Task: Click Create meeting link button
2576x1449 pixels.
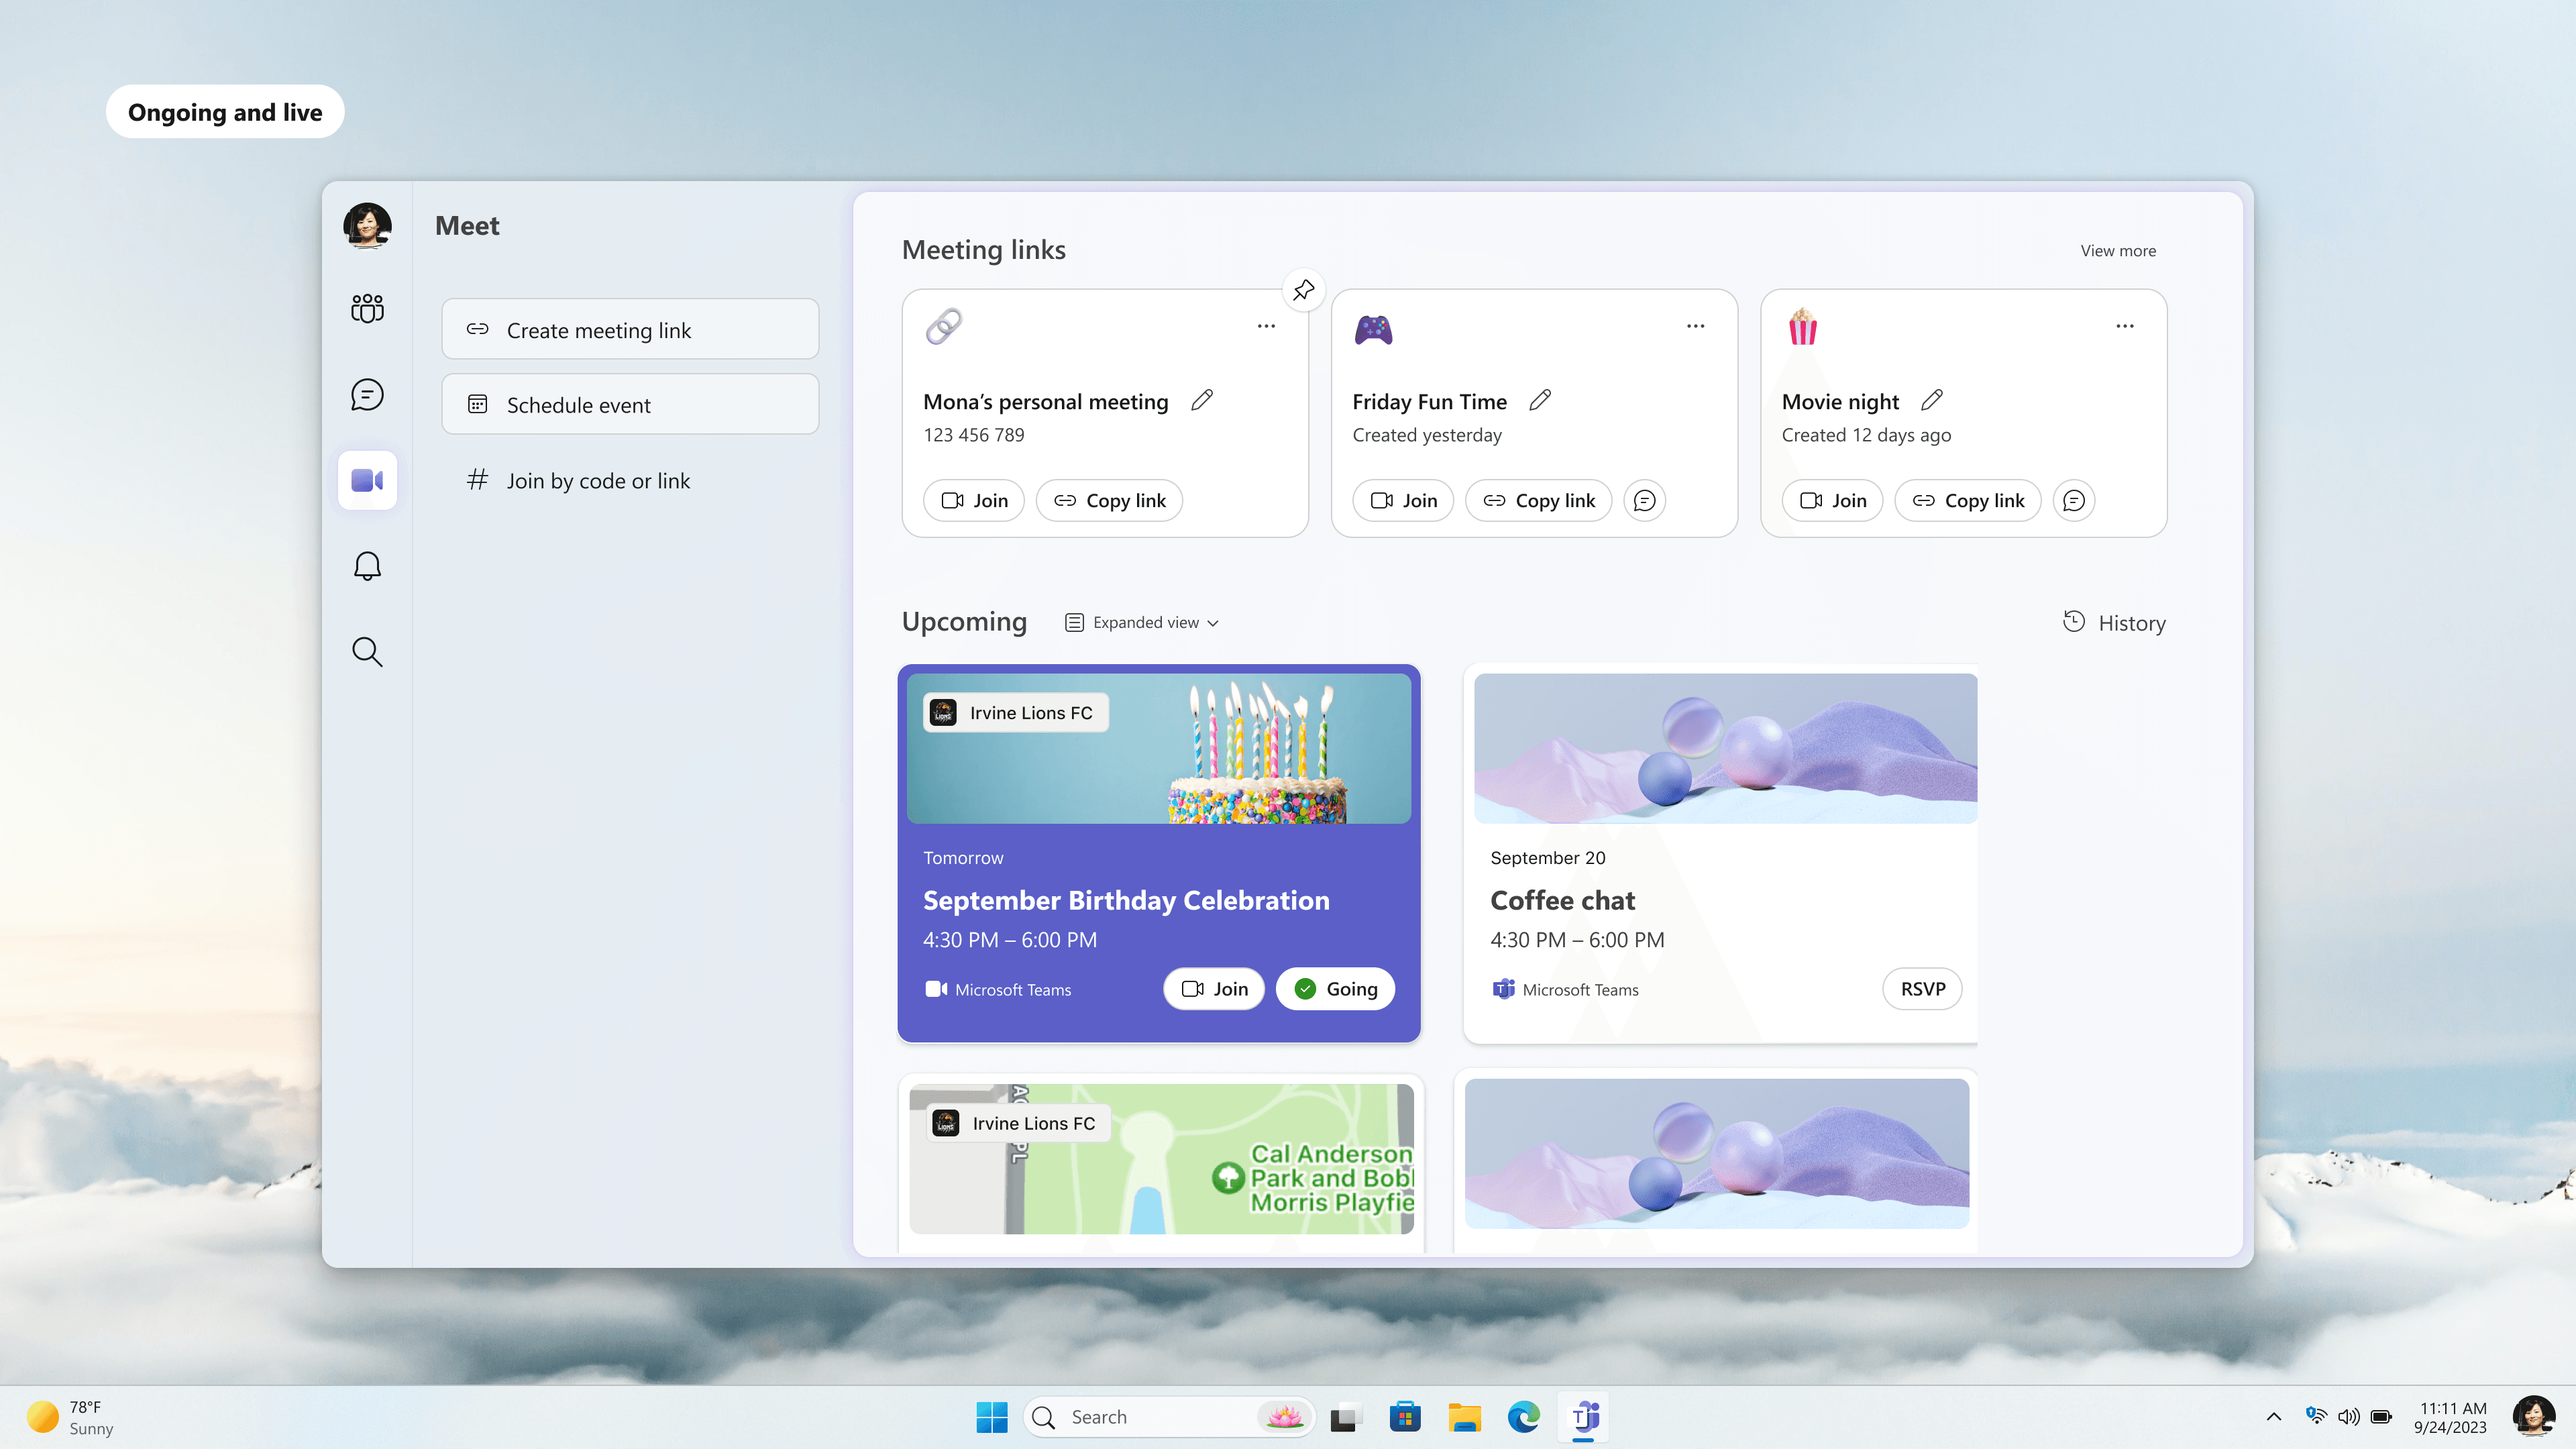Action: [x=630, y=329]
